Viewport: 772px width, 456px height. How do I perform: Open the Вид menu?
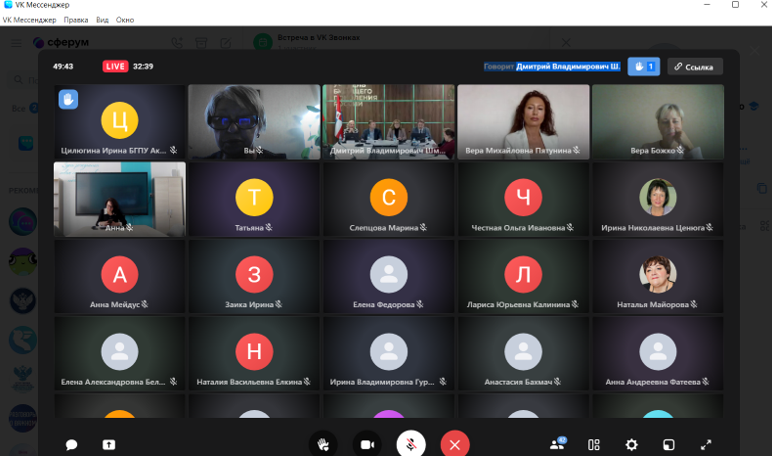coord(102,20)
